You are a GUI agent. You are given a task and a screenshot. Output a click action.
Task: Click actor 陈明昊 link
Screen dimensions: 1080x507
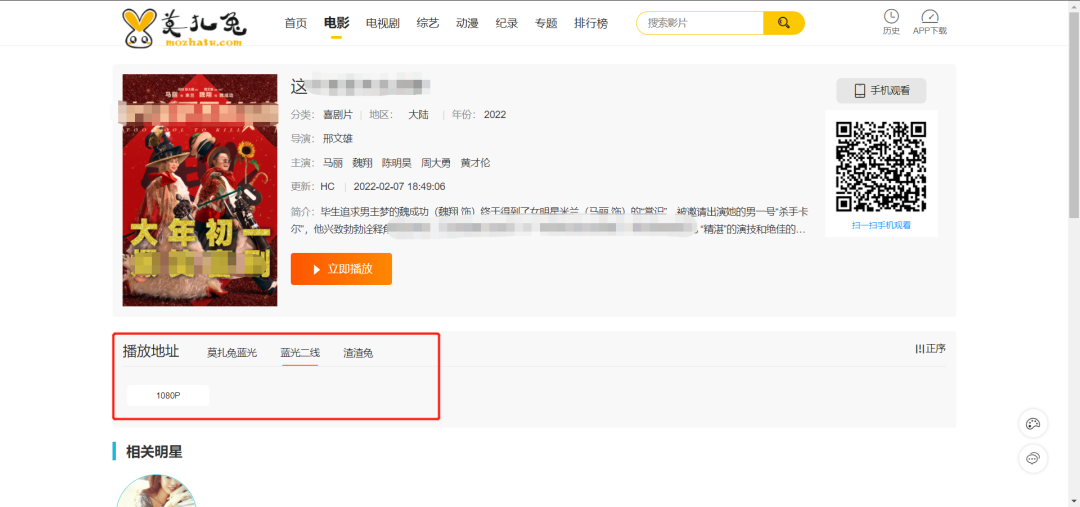click(397, 163)
